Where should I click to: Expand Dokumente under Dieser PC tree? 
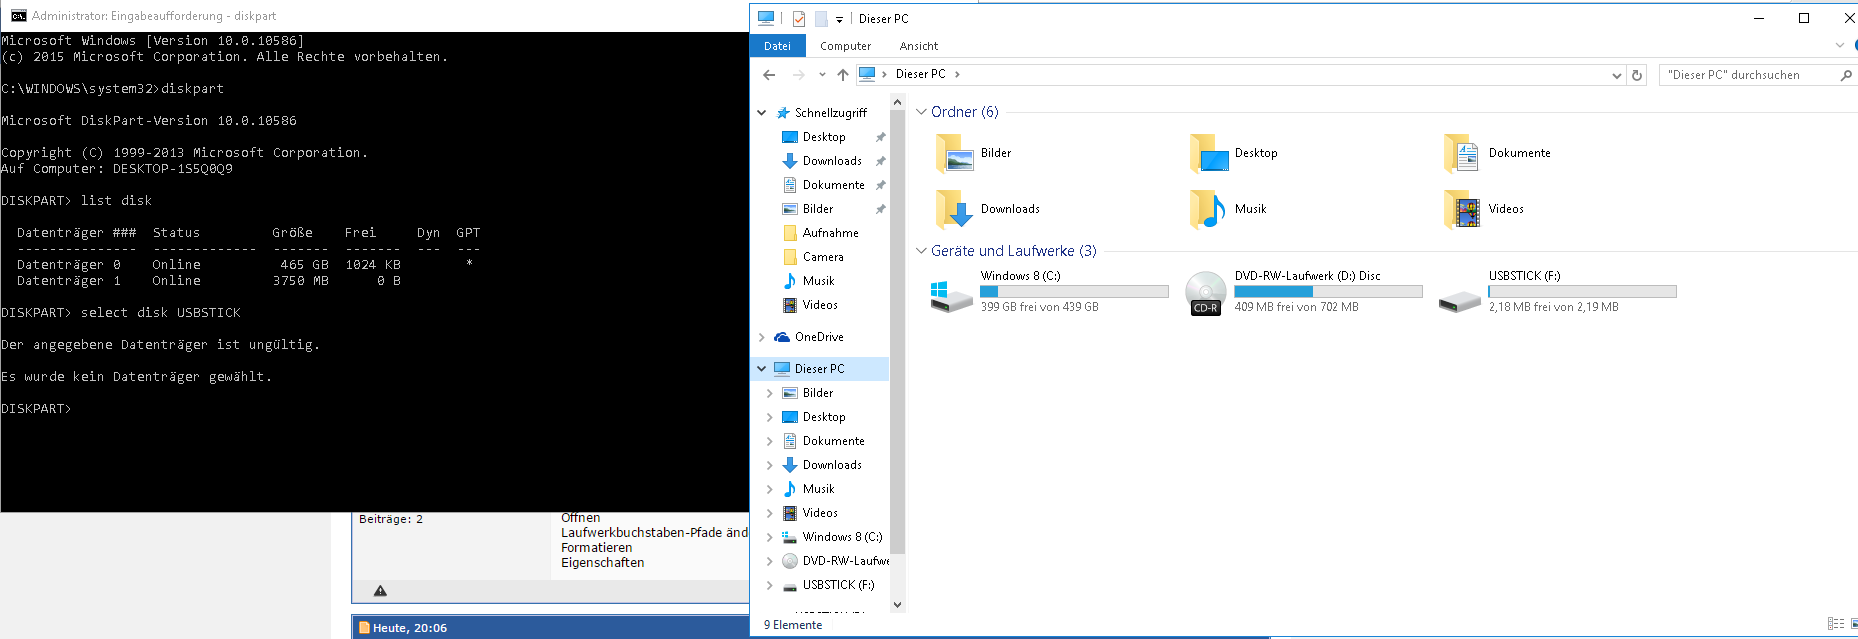coord(769,441)
